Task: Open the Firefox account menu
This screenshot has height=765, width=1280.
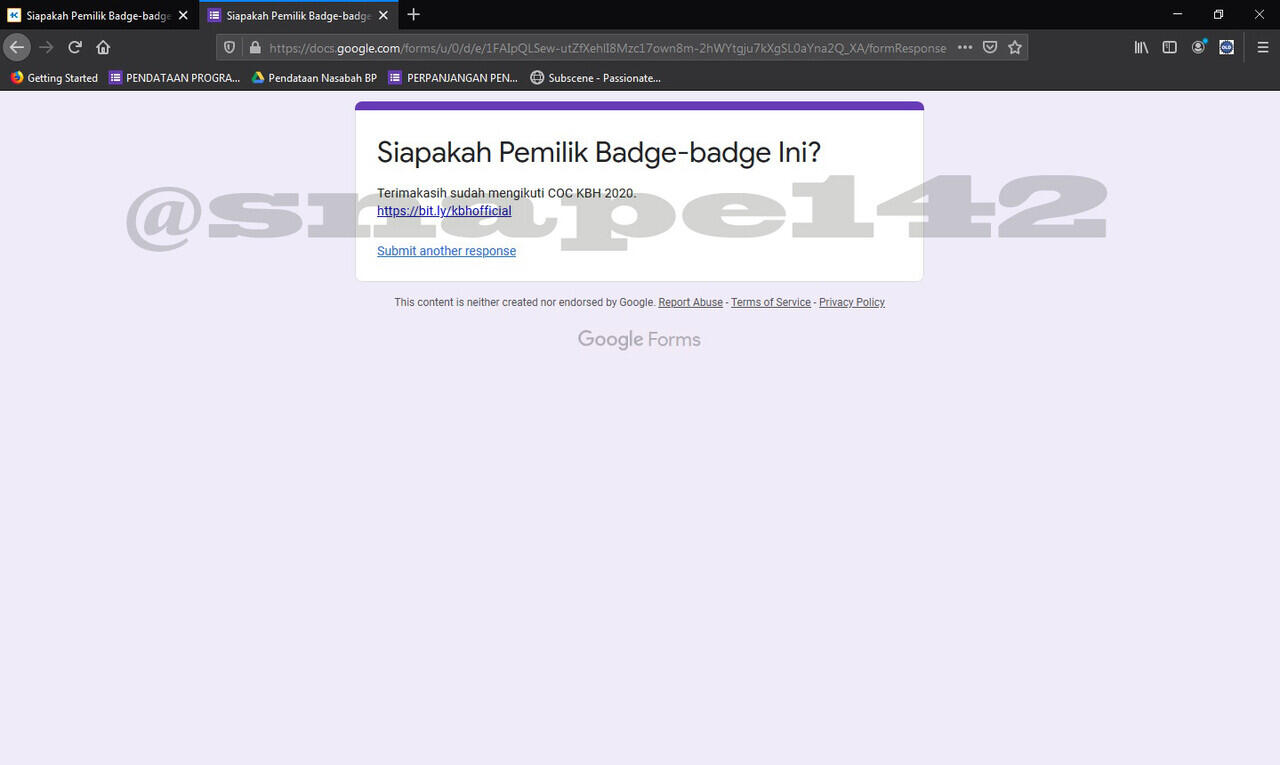Action: pos(1198,47)
